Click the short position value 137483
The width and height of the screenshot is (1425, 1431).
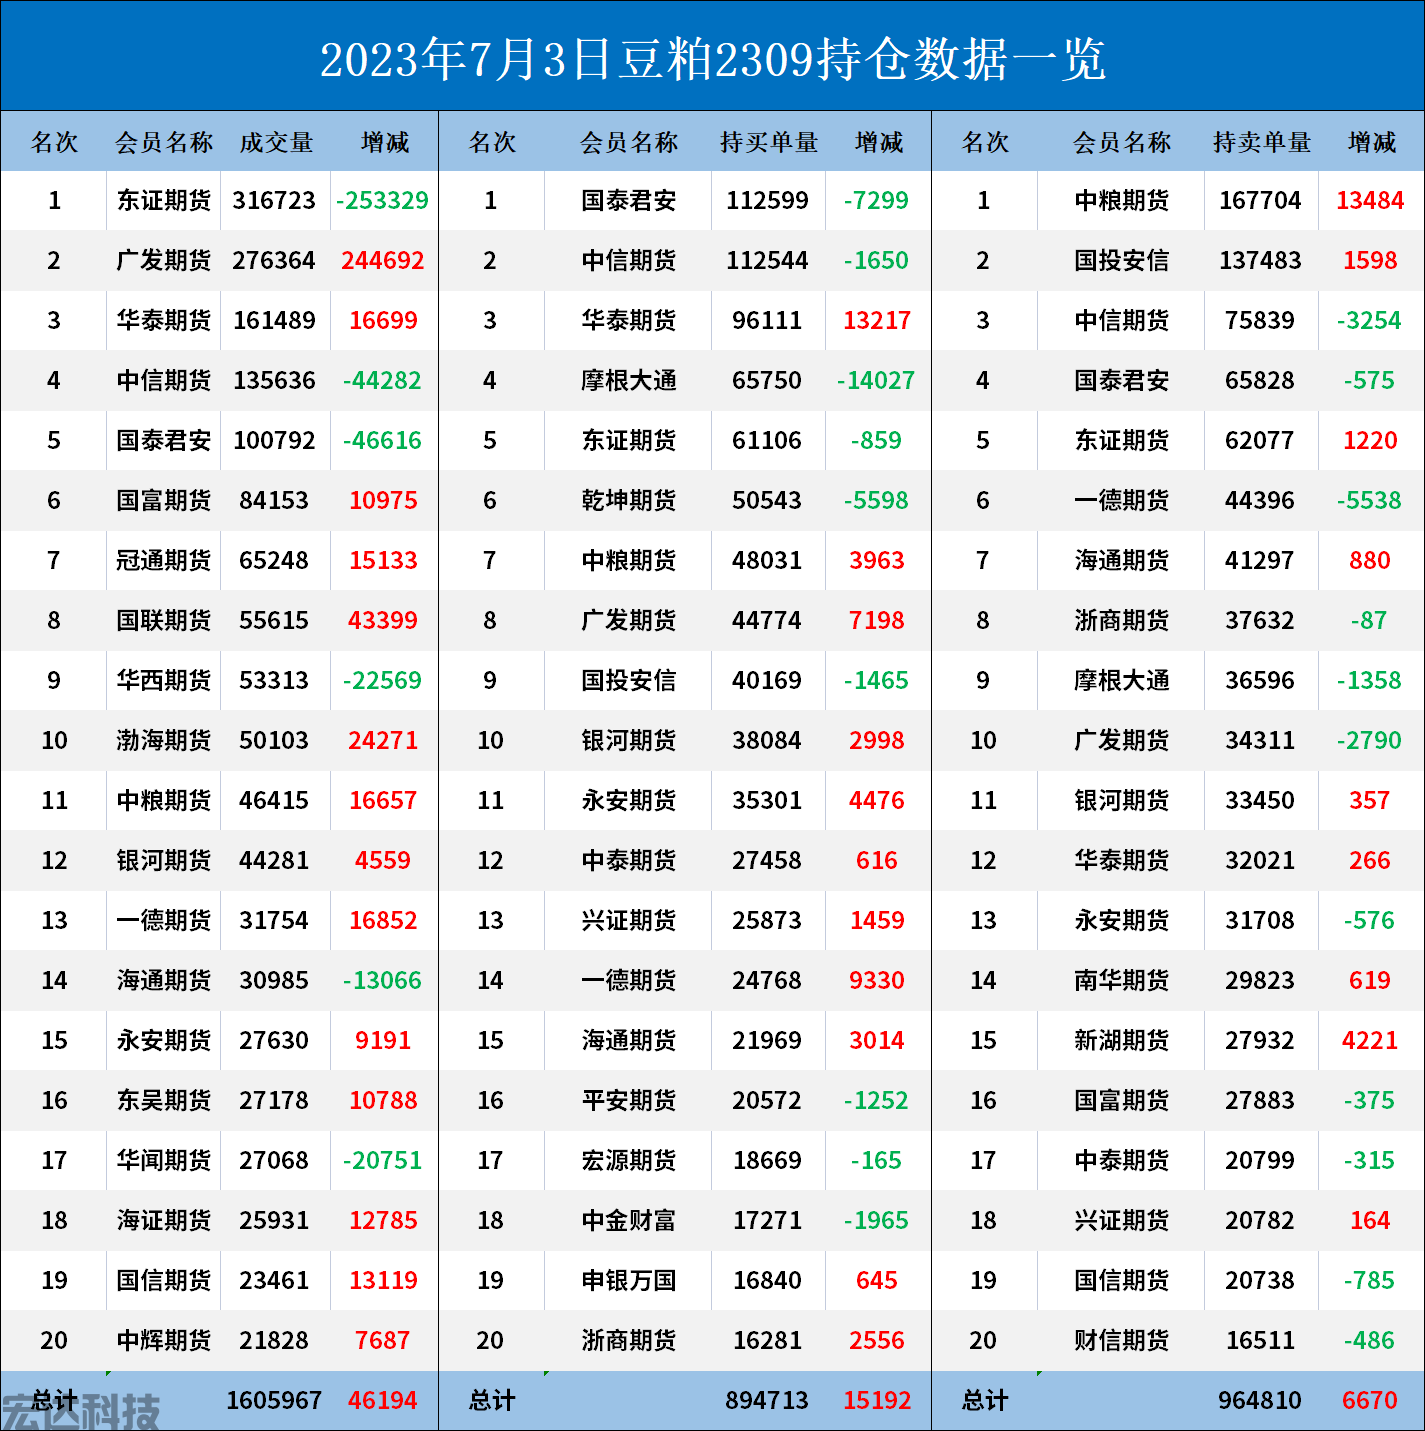1260,260
